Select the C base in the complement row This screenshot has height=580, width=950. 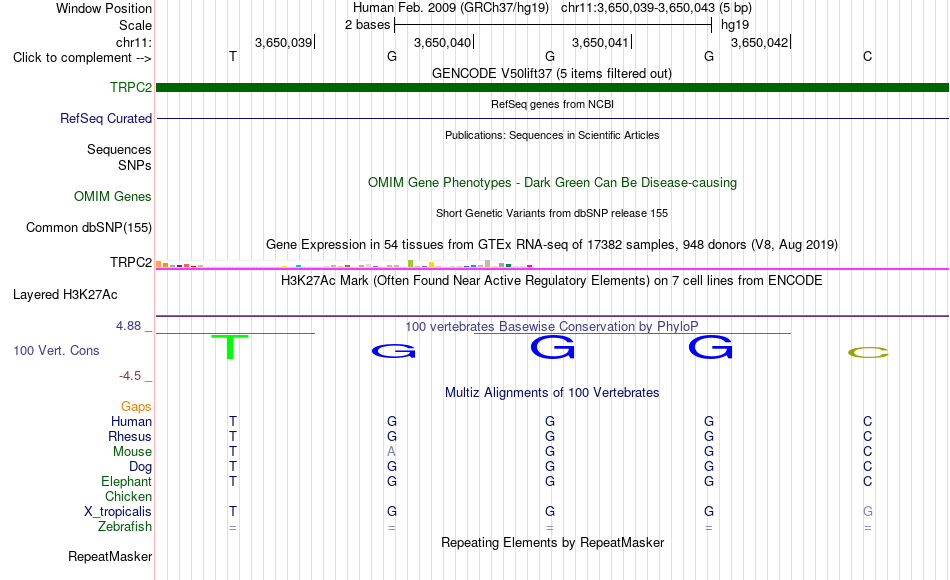pos(868,56)
